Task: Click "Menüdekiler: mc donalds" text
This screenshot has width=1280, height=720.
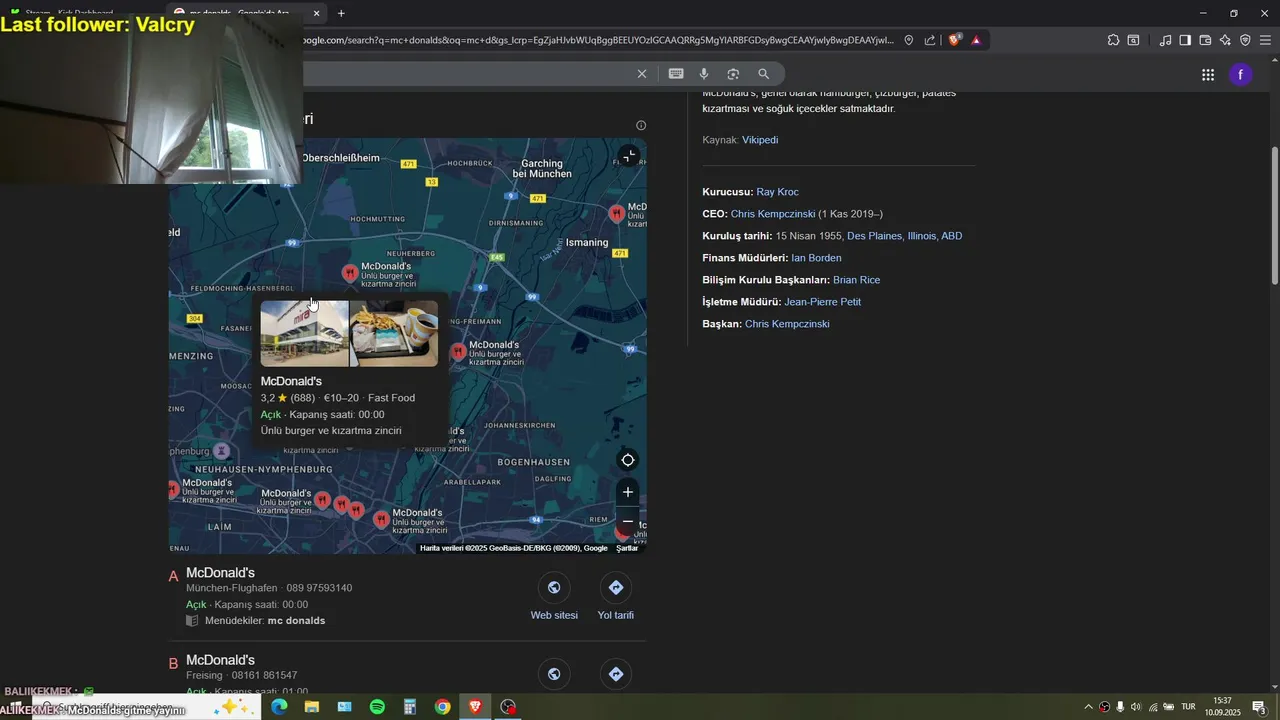Action: (x=265, y=621)
